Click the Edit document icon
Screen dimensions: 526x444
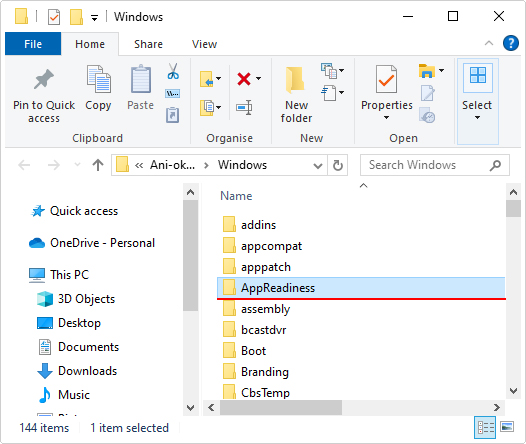pyautogui.click(x=427, y=93)
